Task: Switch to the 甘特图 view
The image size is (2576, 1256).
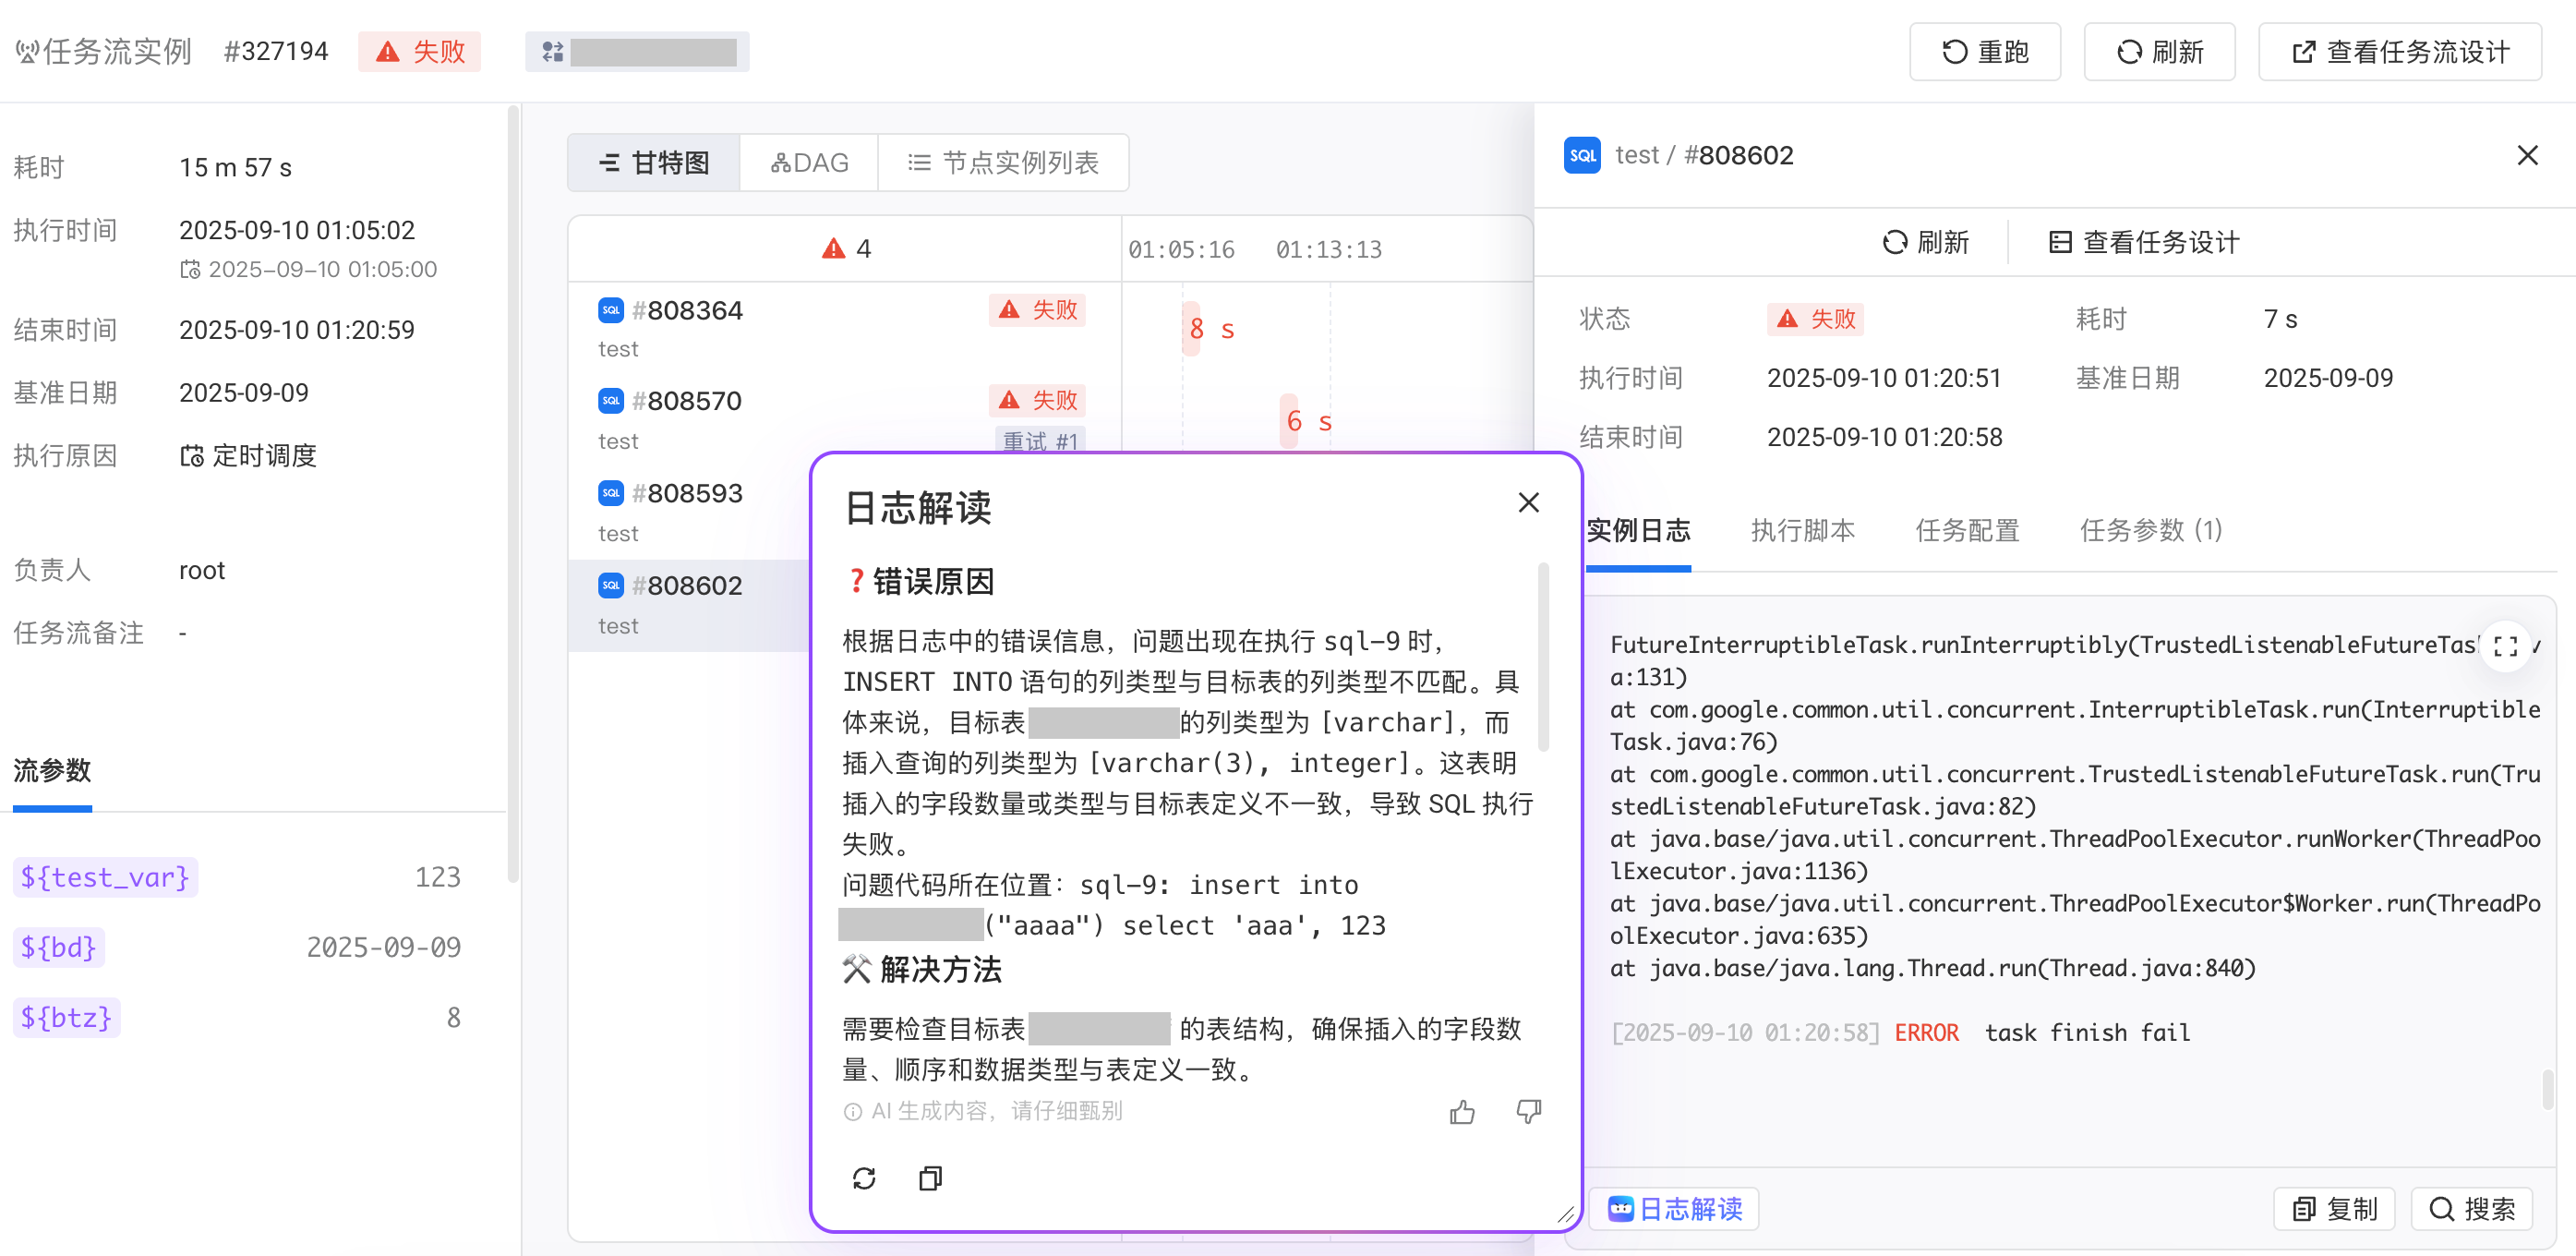Action: click(654, 162)
